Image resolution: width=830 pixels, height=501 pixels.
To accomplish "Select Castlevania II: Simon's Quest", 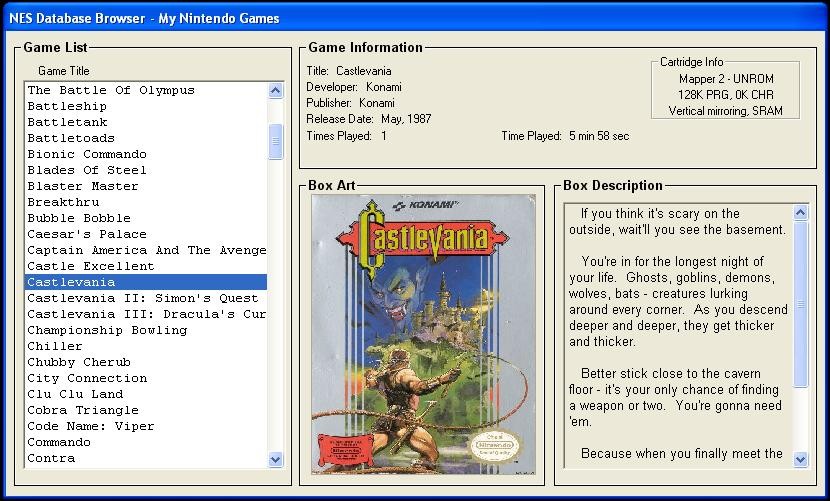I will [x=146, y=298].
